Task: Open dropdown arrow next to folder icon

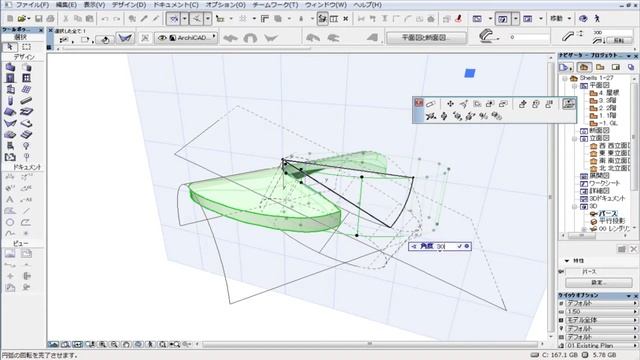Action: coord(29,19)
